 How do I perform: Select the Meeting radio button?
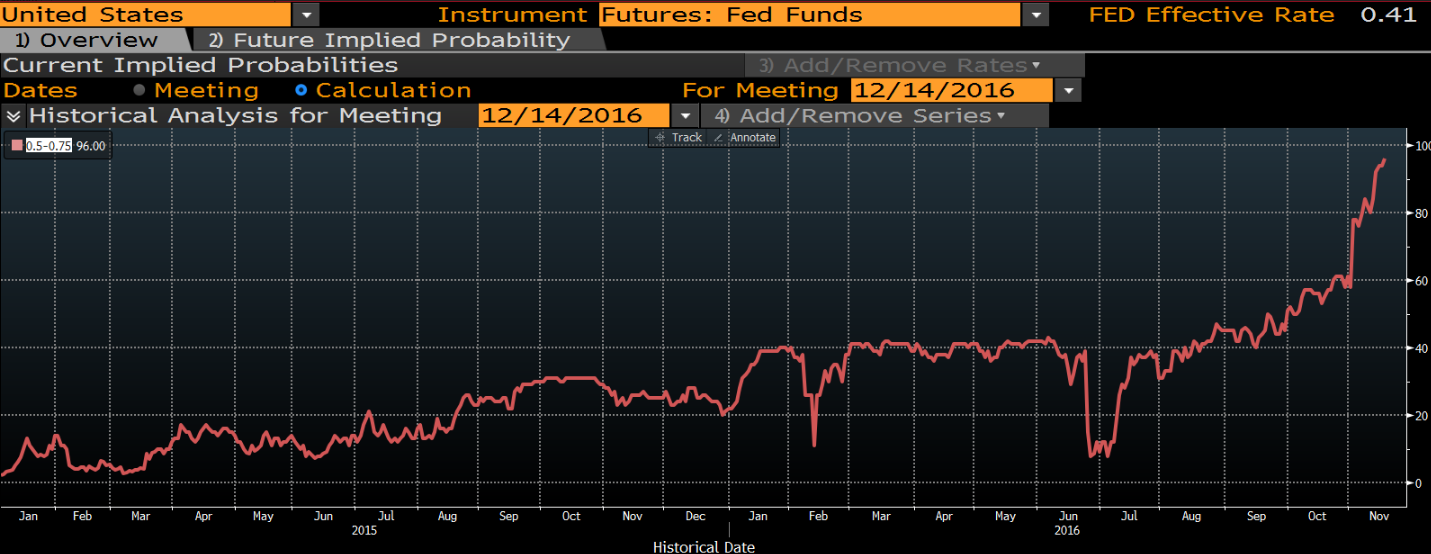(x=139, y=91)
